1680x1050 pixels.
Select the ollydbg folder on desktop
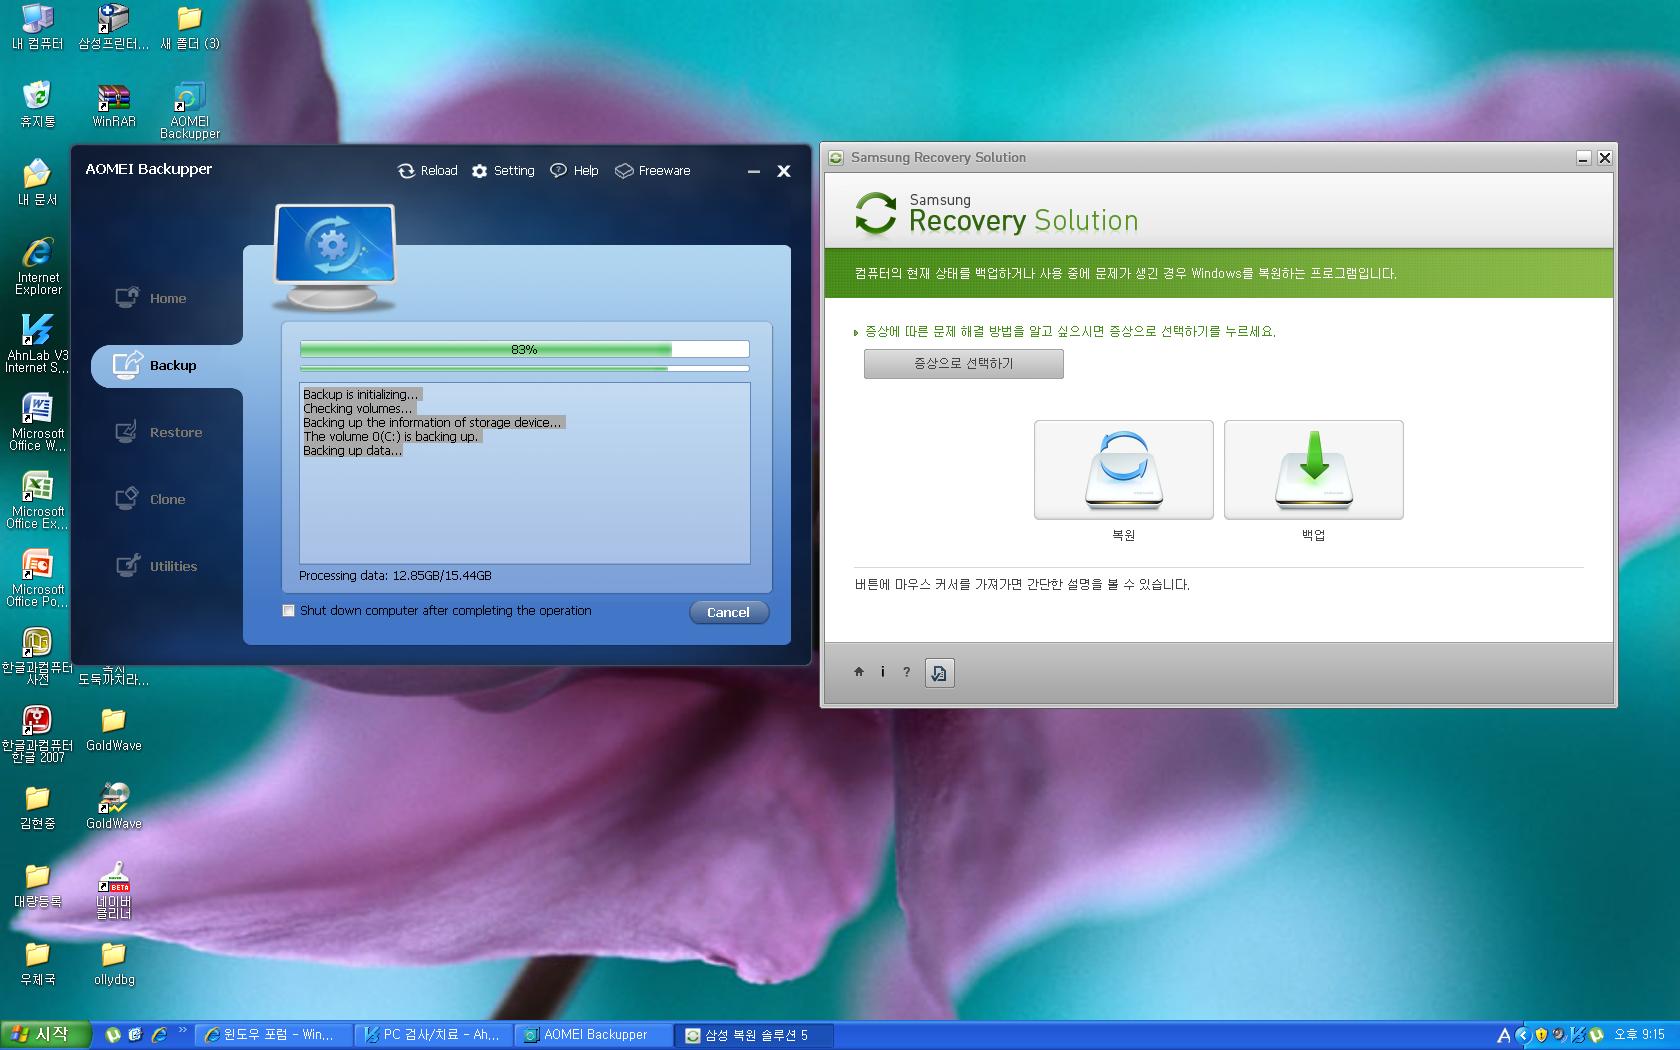[x=114, y=963]
